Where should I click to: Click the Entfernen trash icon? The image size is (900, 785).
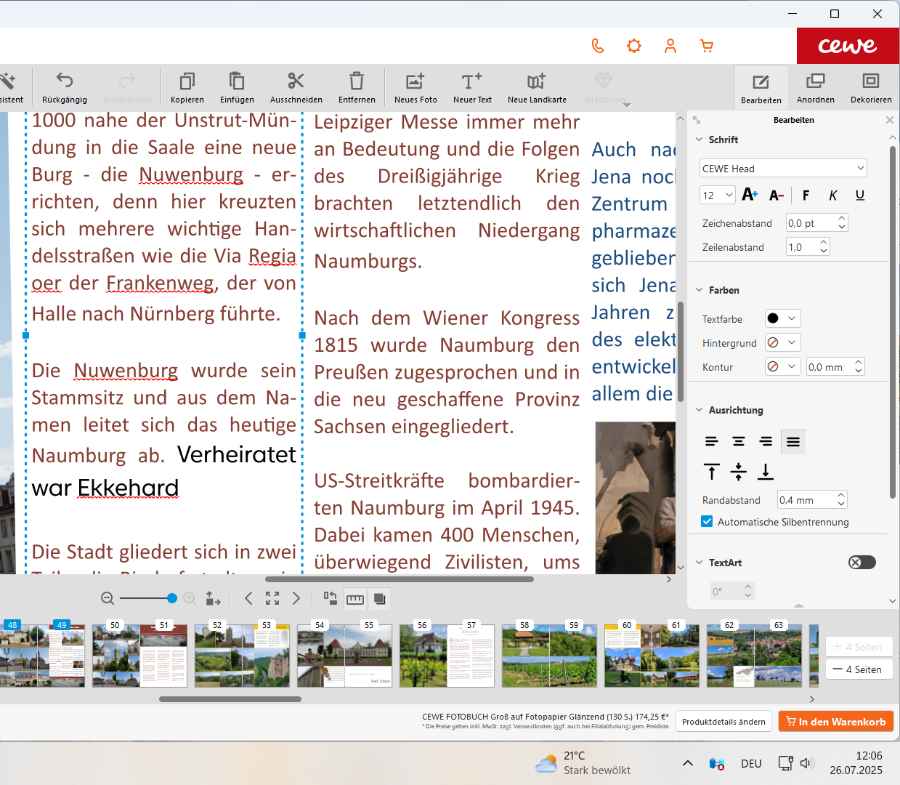[356, 82]
